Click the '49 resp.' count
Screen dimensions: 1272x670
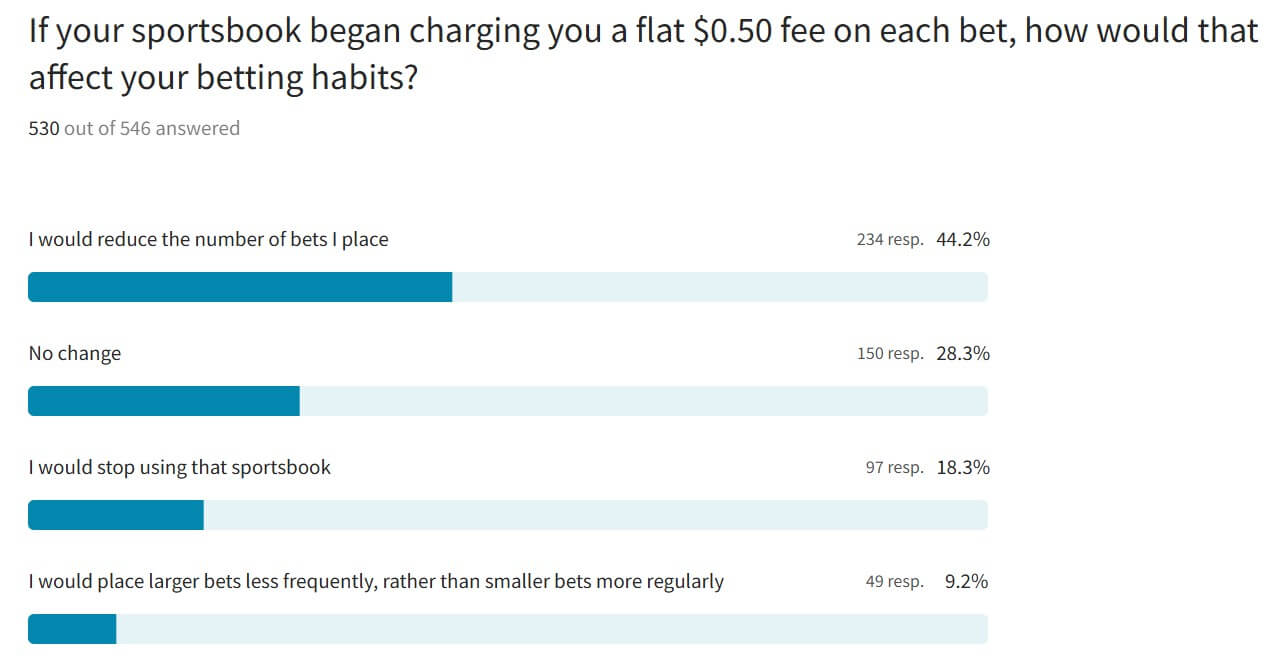[x=895, y=582]
